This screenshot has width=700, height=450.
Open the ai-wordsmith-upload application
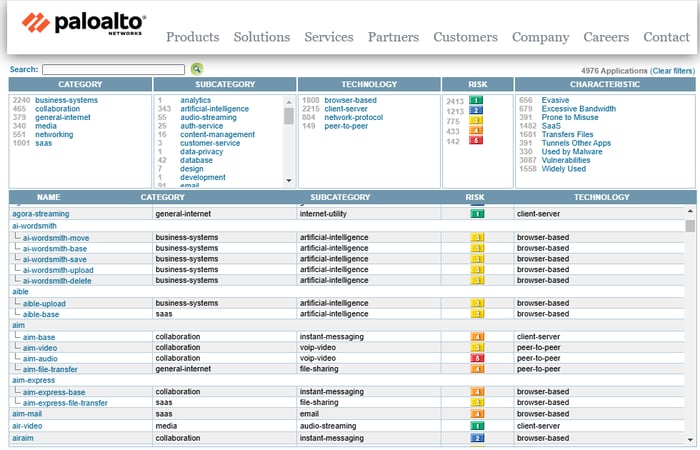point(58,270)
